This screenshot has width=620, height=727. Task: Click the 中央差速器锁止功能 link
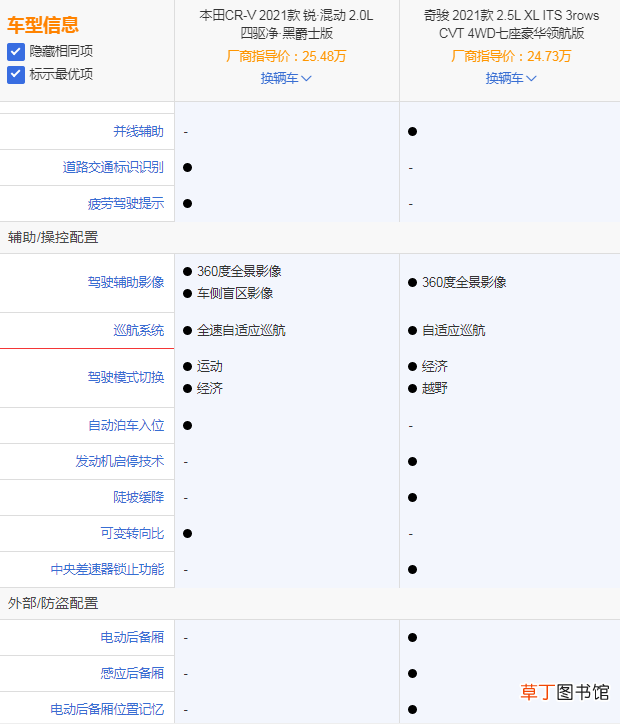[107, 569]
